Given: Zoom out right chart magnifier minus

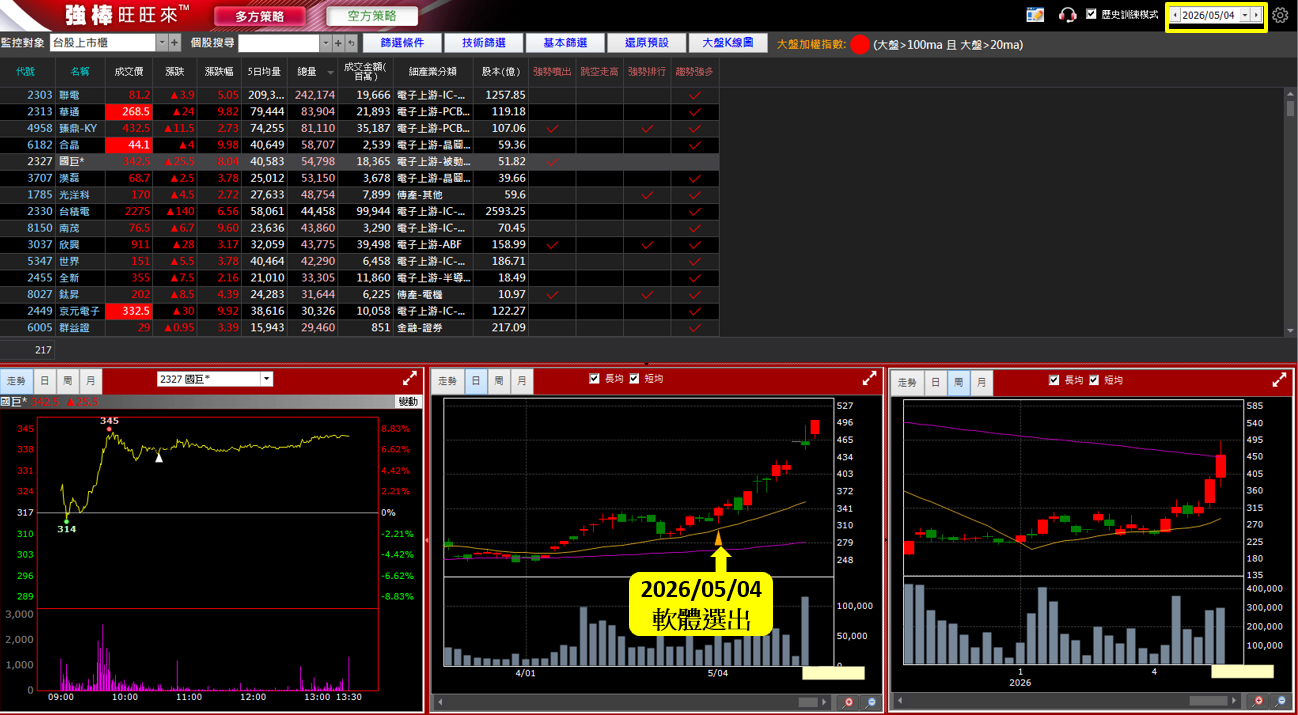Looking at the screenshot, I should (x=1281, y=701).
